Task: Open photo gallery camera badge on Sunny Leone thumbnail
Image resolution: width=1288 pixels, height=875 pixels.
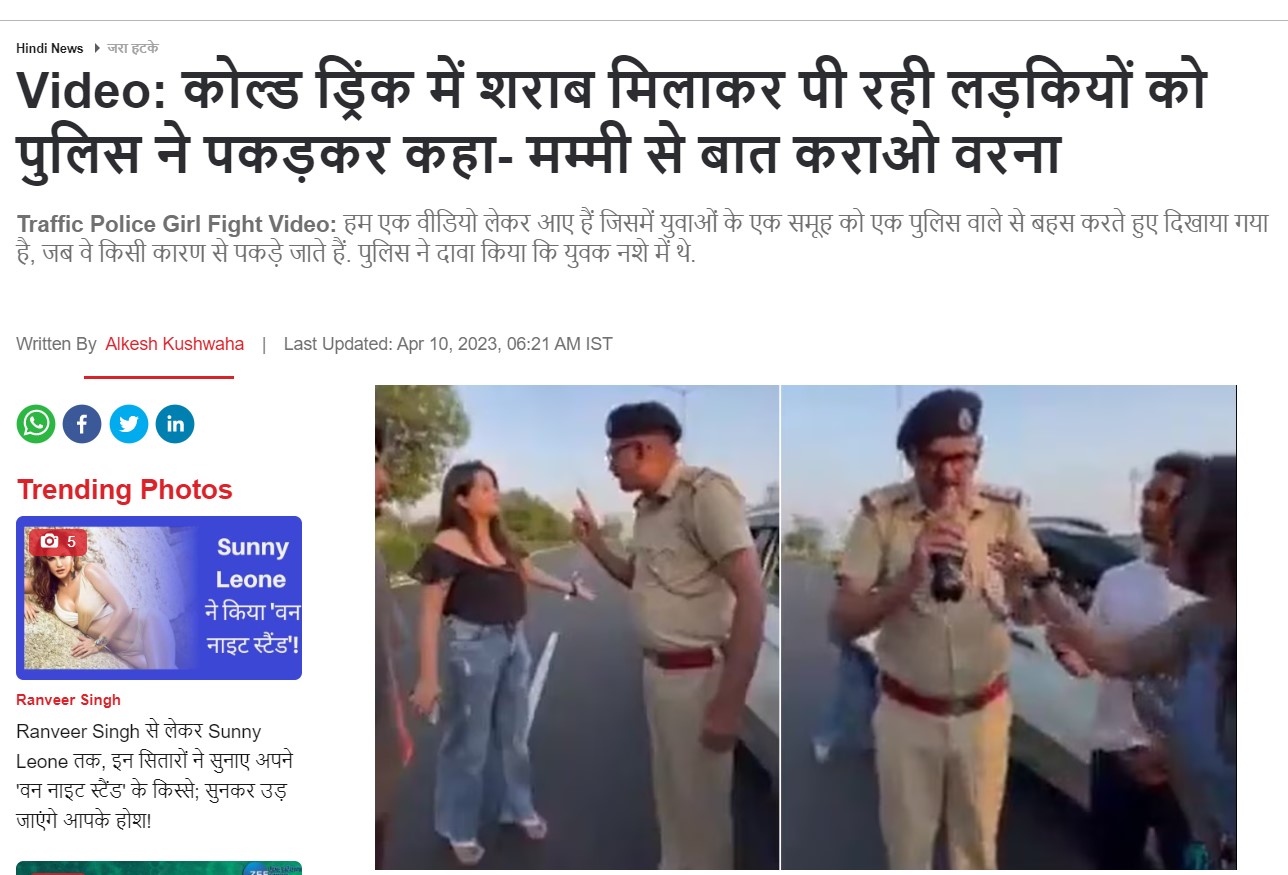Action: click(x=58, y=542)
